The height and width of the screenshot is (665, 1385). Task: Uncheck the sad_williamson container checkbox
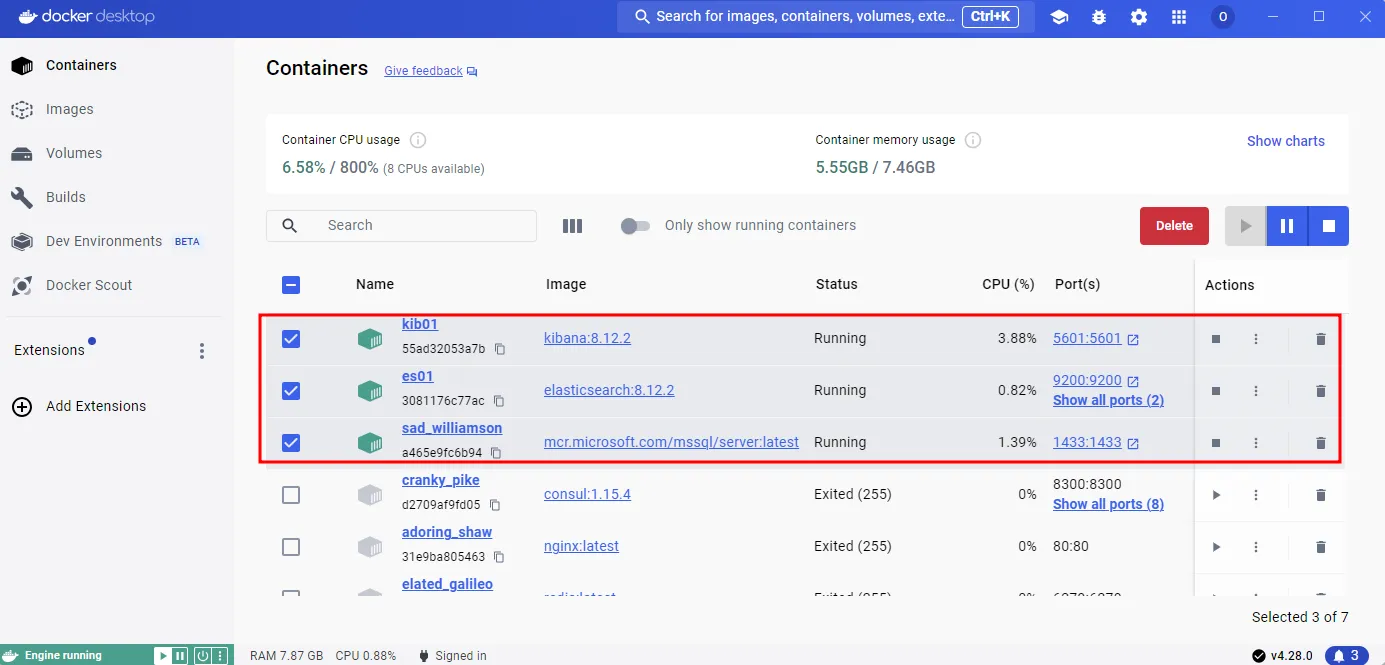tap(291, 443)
